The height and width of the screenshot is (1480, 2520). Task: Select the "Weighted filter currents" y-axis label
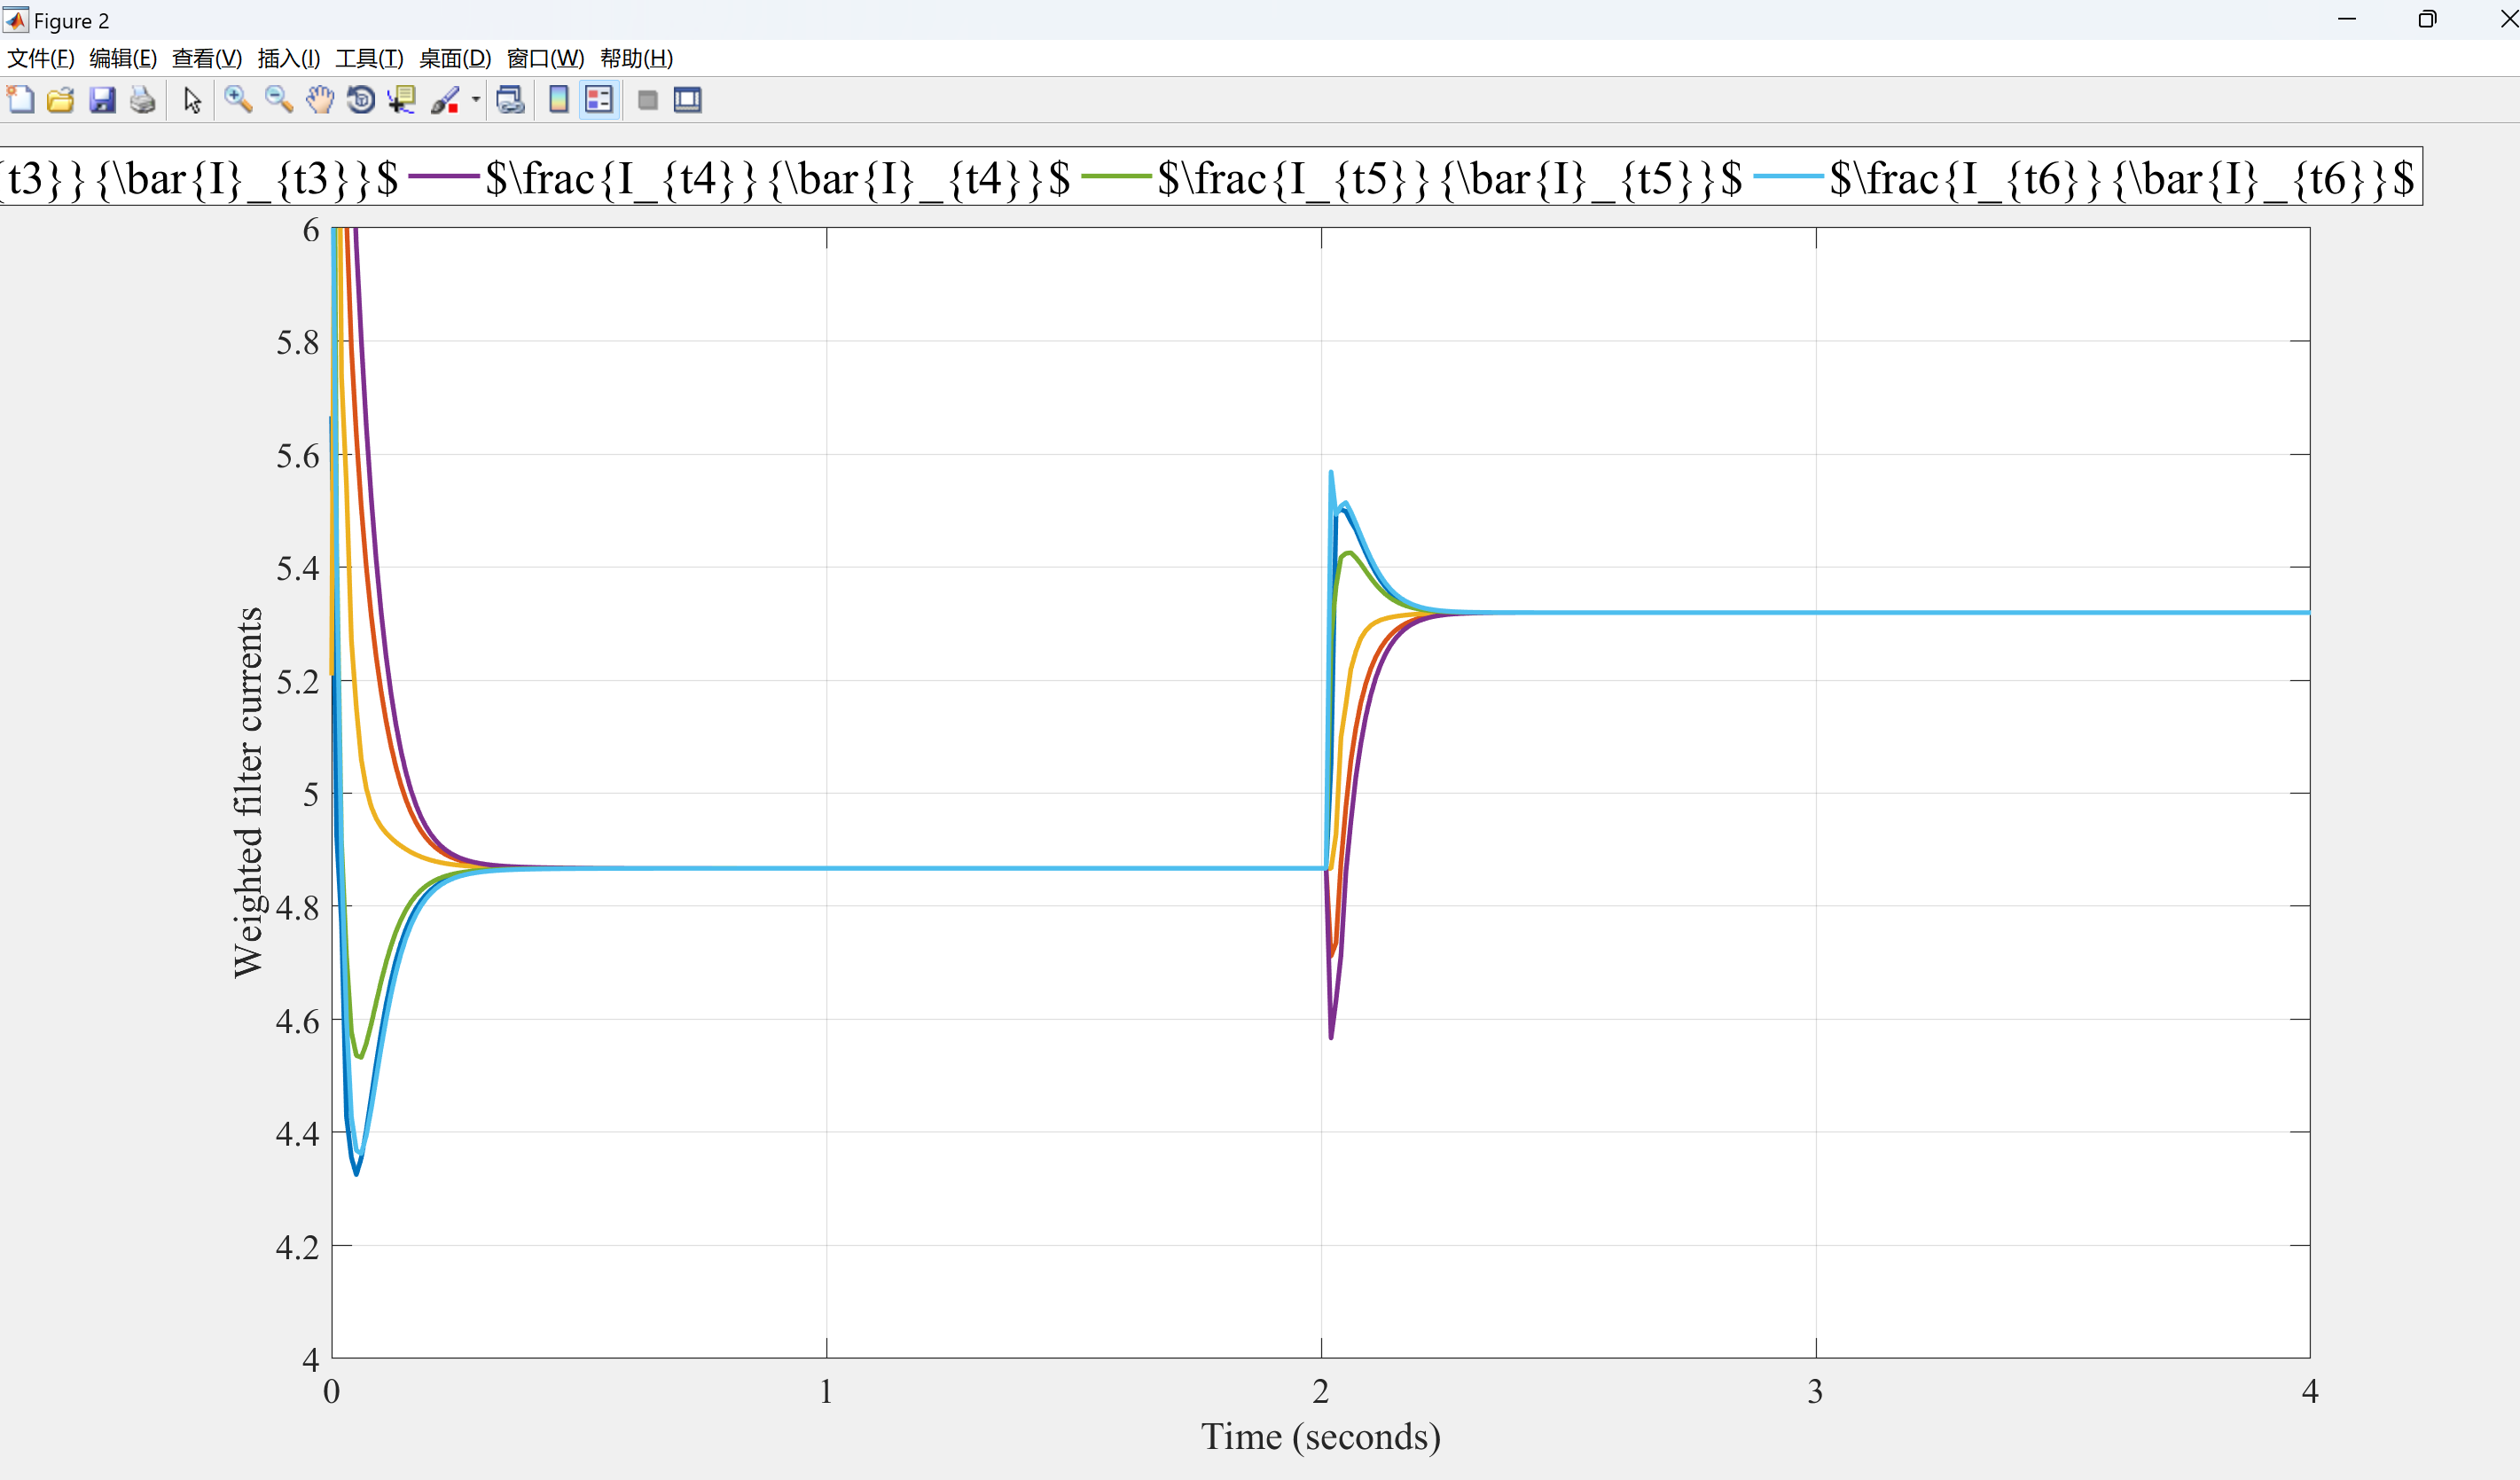[247, 792]
